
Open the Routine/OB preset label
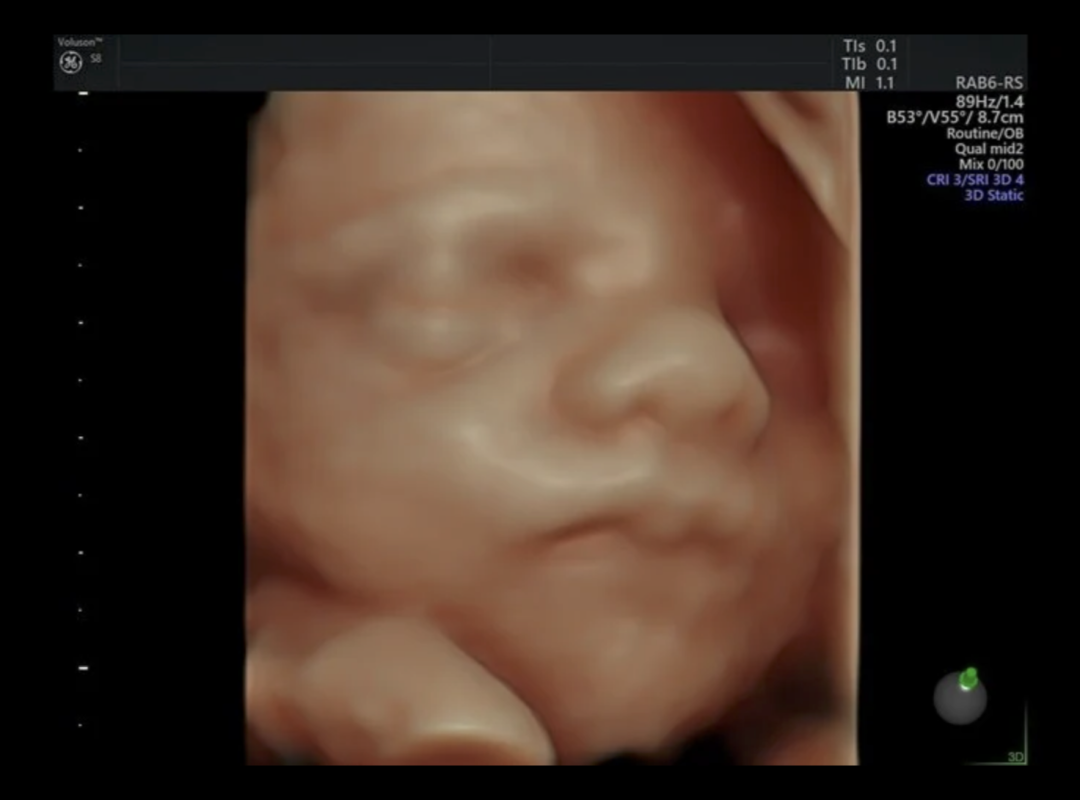click(984, 133)
